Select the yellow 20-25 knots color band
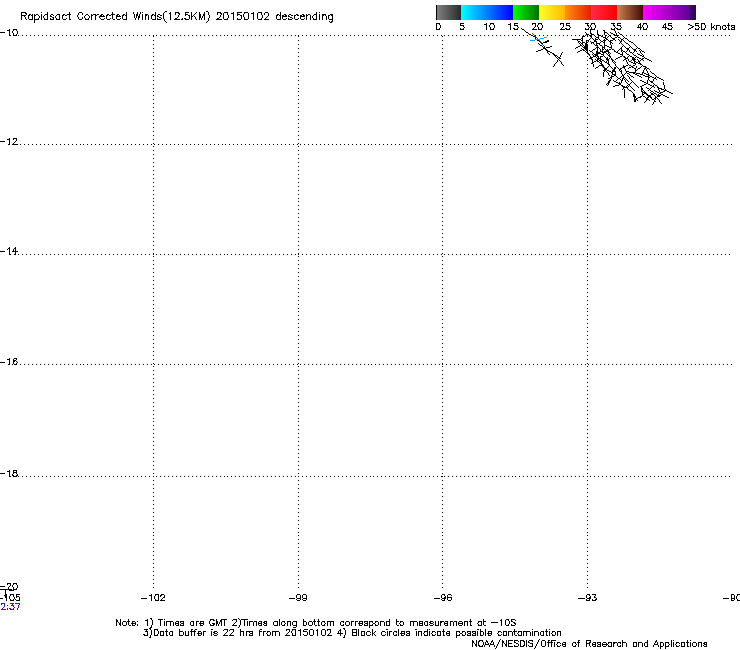The image size is (740, 650). coord(552,12)
